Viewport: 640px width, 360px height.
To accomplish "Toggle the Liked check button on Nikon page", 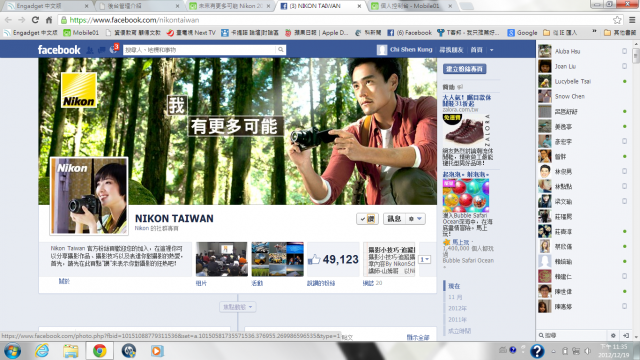I will point(367,219).
